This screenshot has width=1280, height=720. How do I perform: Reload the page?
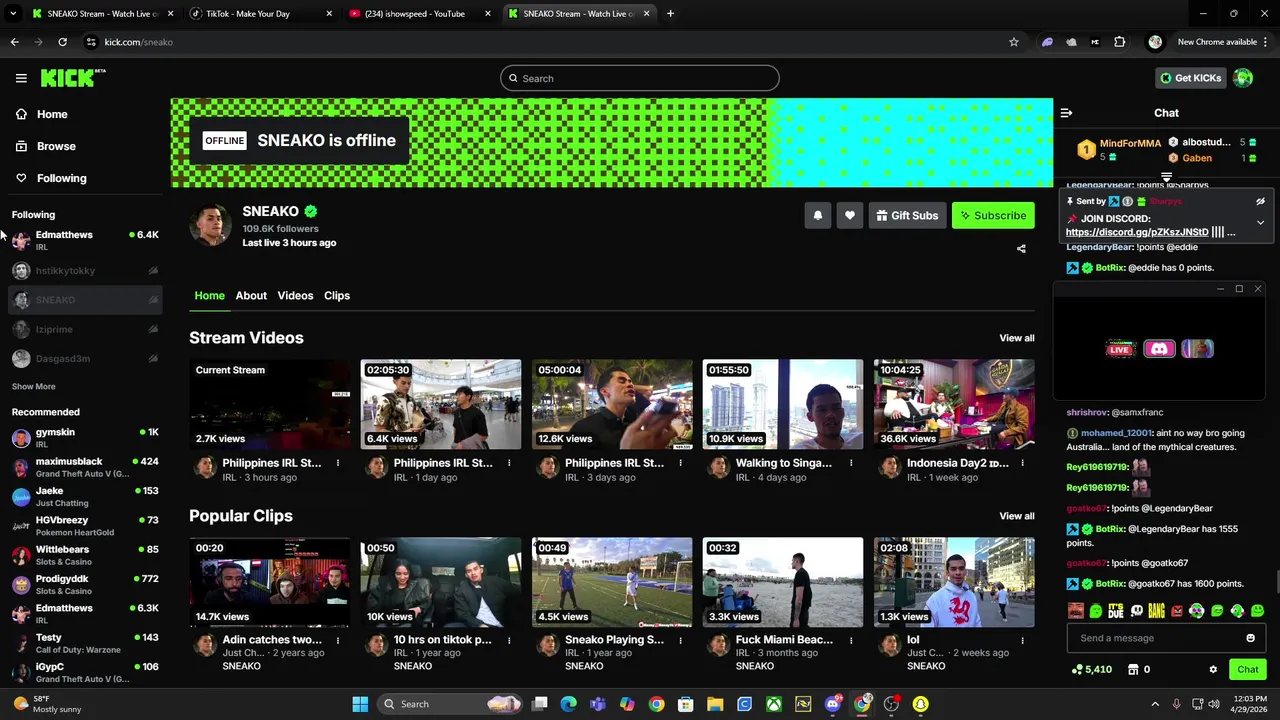point(62,42)
